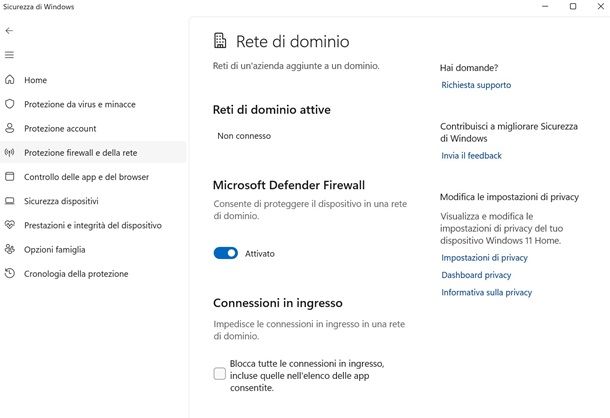
Task: Open Home in the sidebar
Action: [93, 80]
